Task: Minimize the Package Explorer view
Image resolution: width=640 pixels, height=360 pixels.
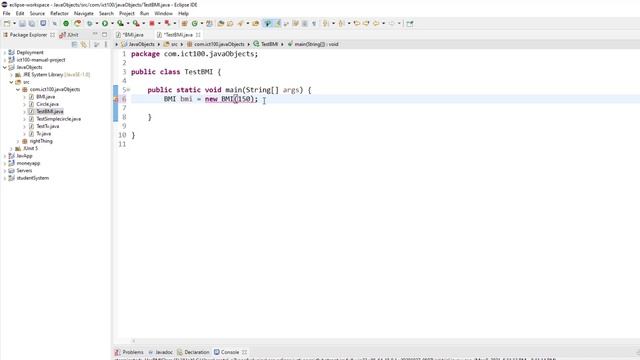Action: point(95,34)
